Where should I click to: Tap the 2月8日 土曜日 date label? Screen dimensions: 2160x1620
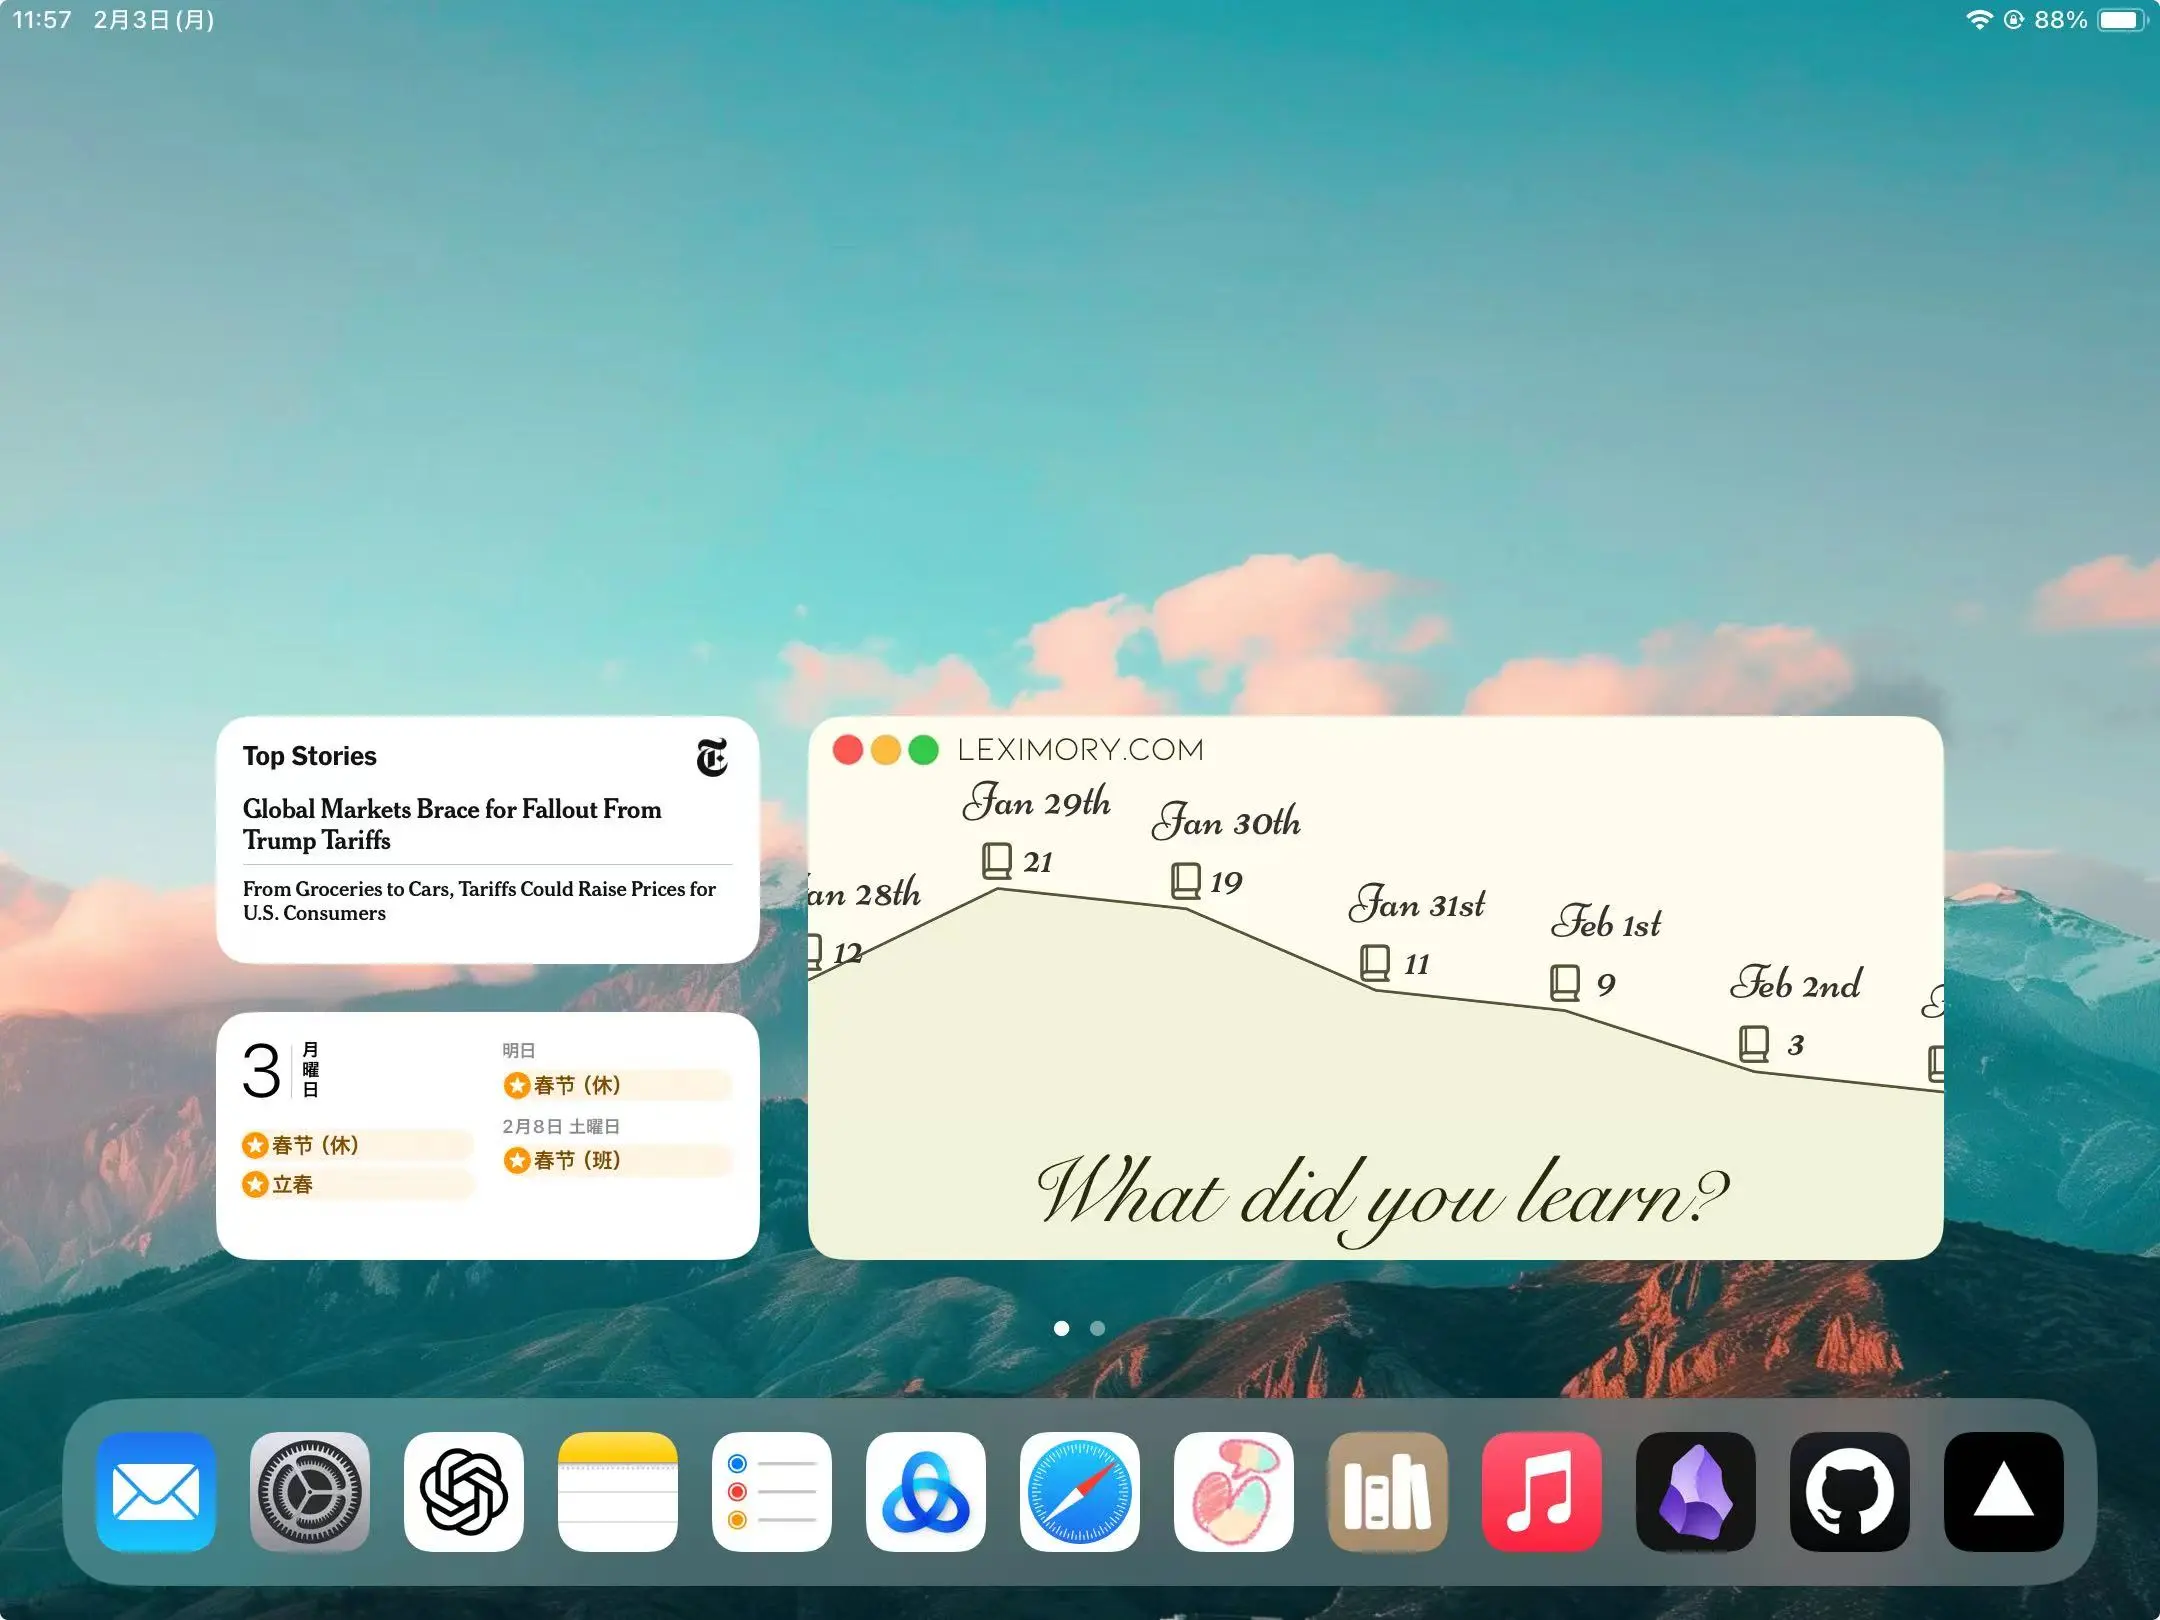click(x=561, y=1126)
